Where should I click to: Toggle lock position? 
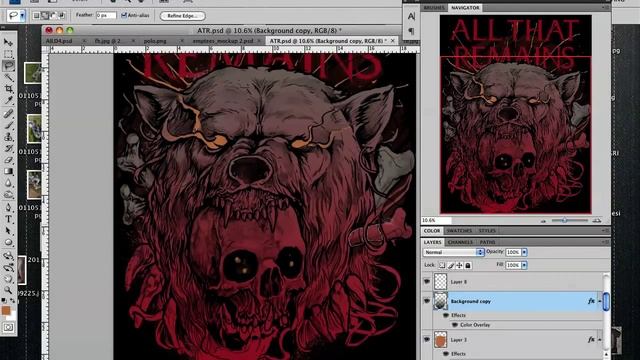coord(459,265)
